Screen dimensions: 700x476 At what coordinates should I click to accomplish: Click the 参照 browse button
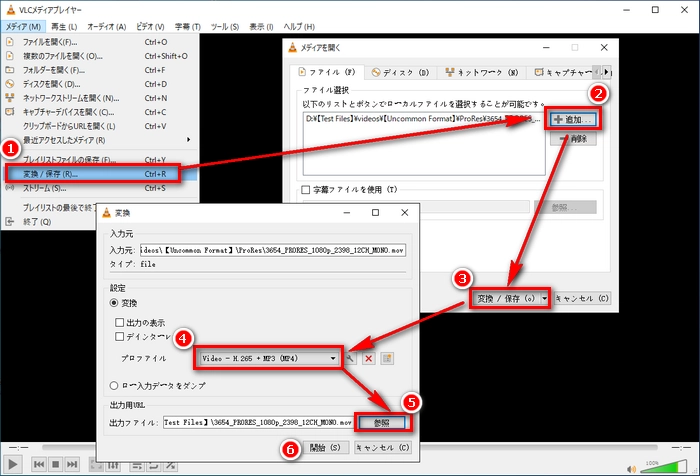pos(382,422)
